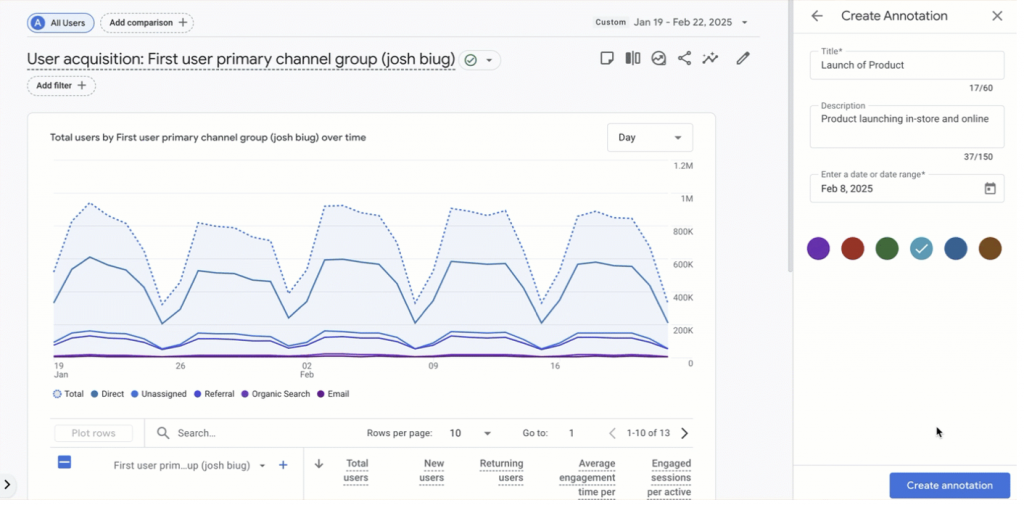
Task: Click the Add comparison button
Action: tap(147, 22)
